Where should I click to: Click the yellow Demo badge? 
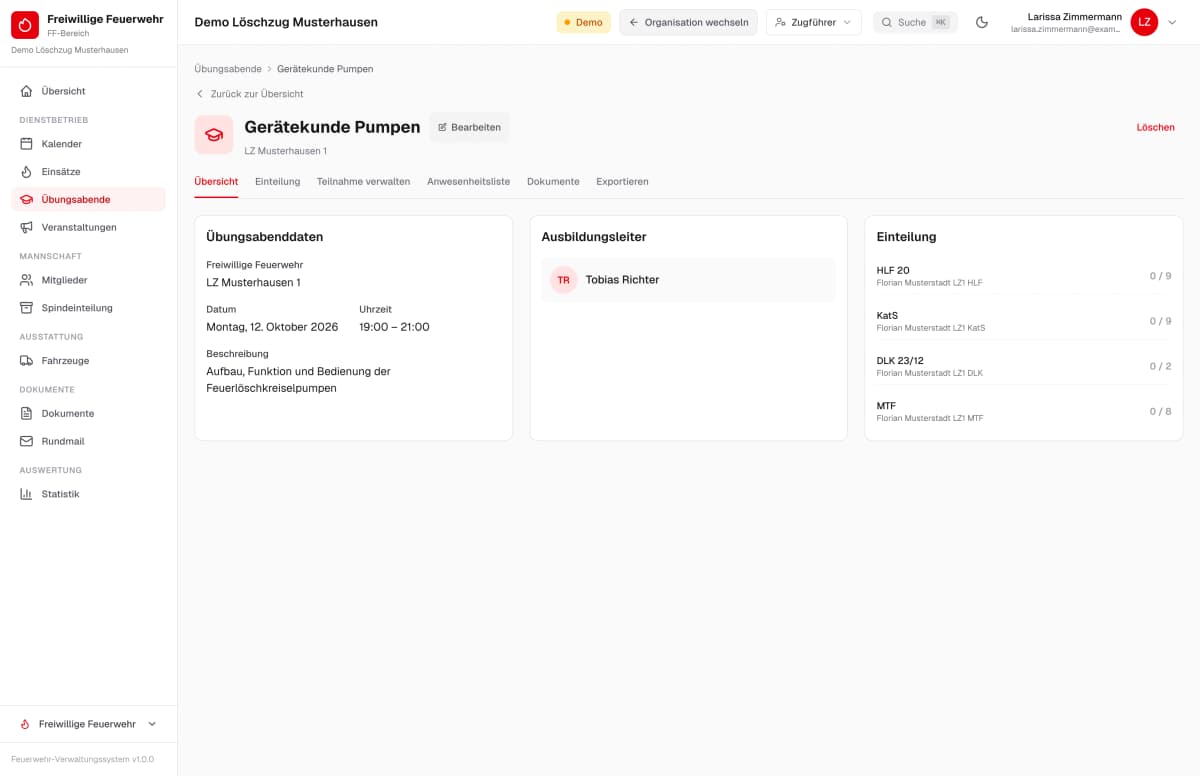coord(583,22)
